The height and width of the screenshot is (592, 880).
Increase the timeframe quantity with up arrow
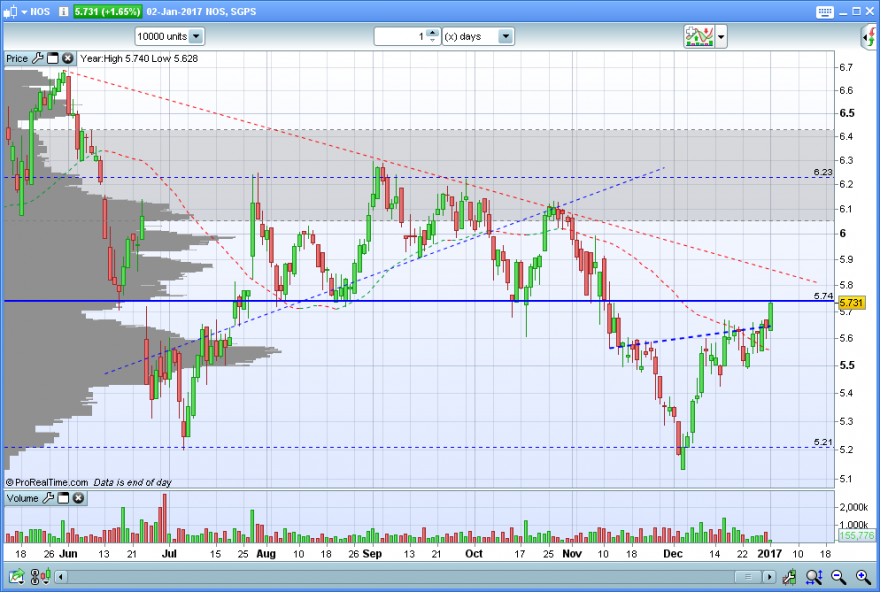tap(432, 33)
